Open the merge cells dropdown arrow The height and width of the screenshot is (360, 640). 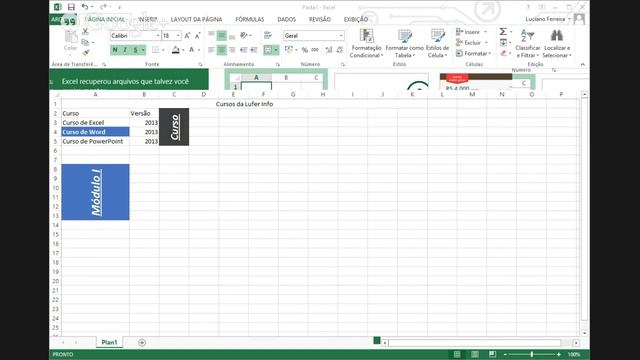coord(276,50)
